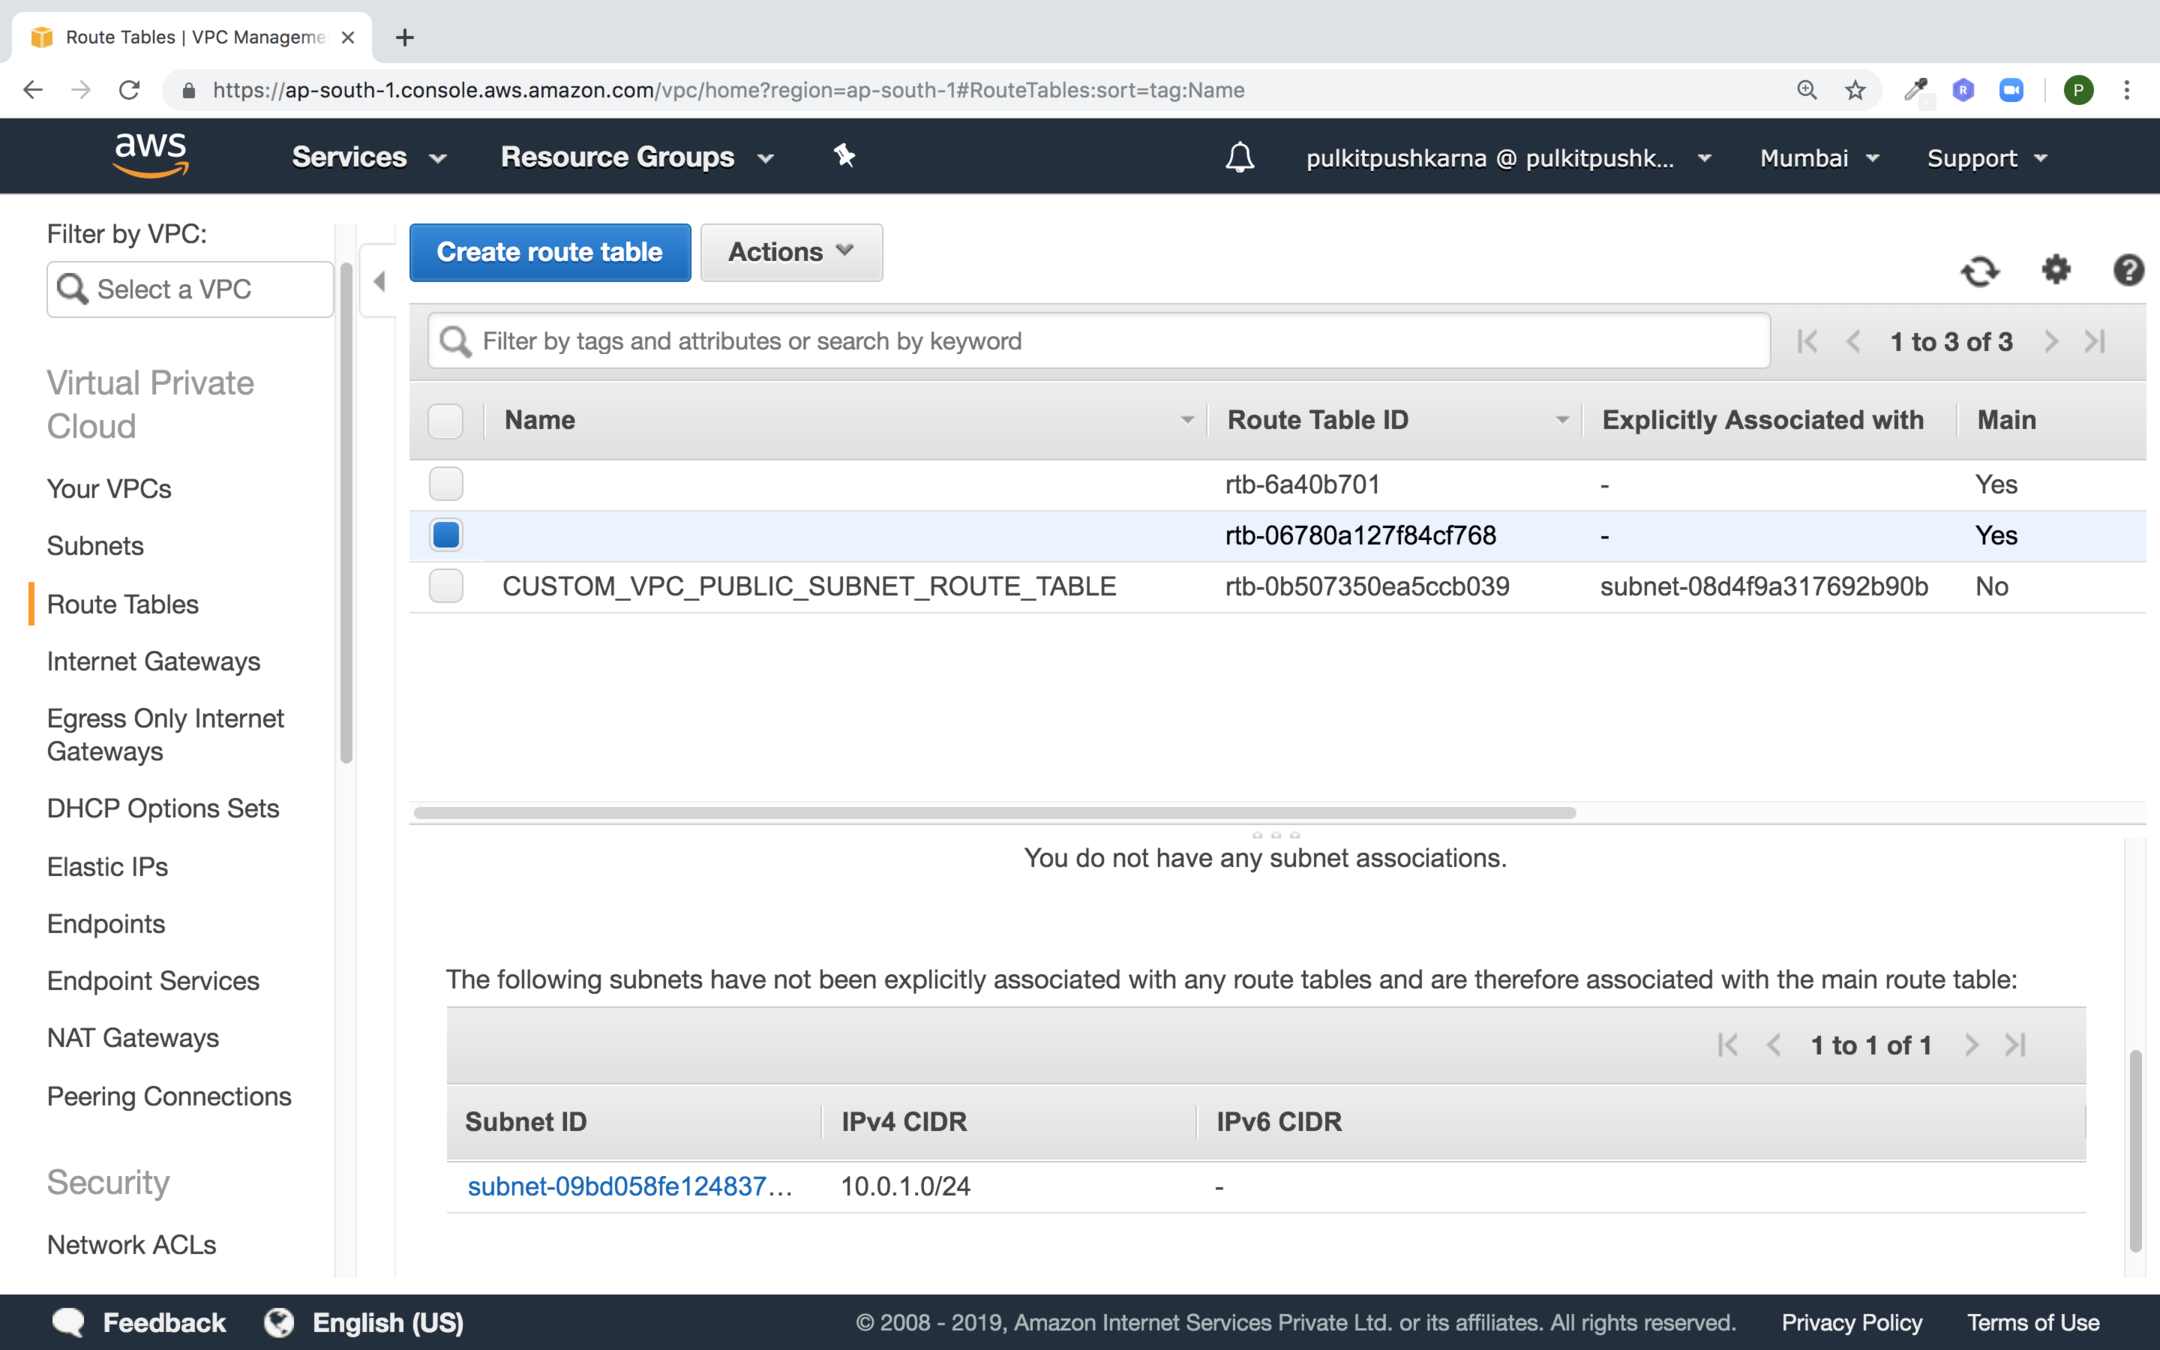Open the Actions dropdown

click(x=790, y=252)
